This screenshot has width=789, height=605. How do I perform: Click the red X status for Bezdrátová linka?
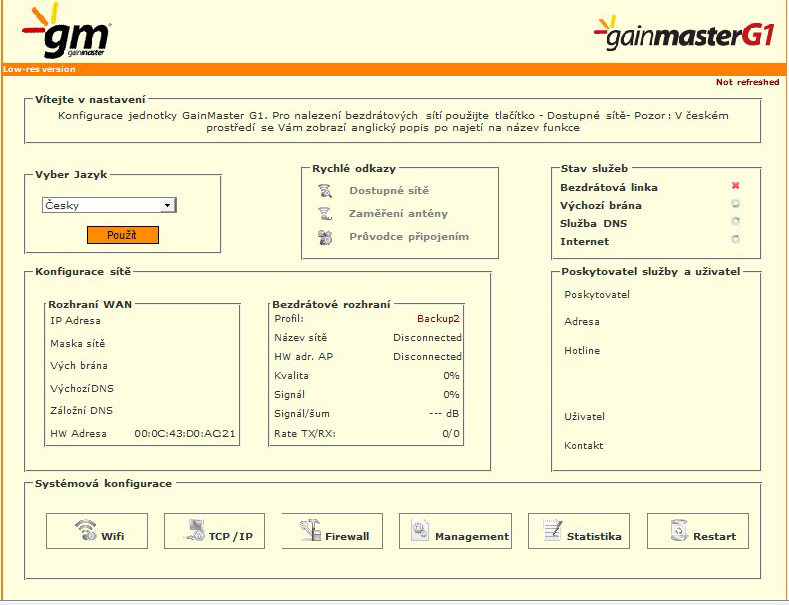point(735,187)
